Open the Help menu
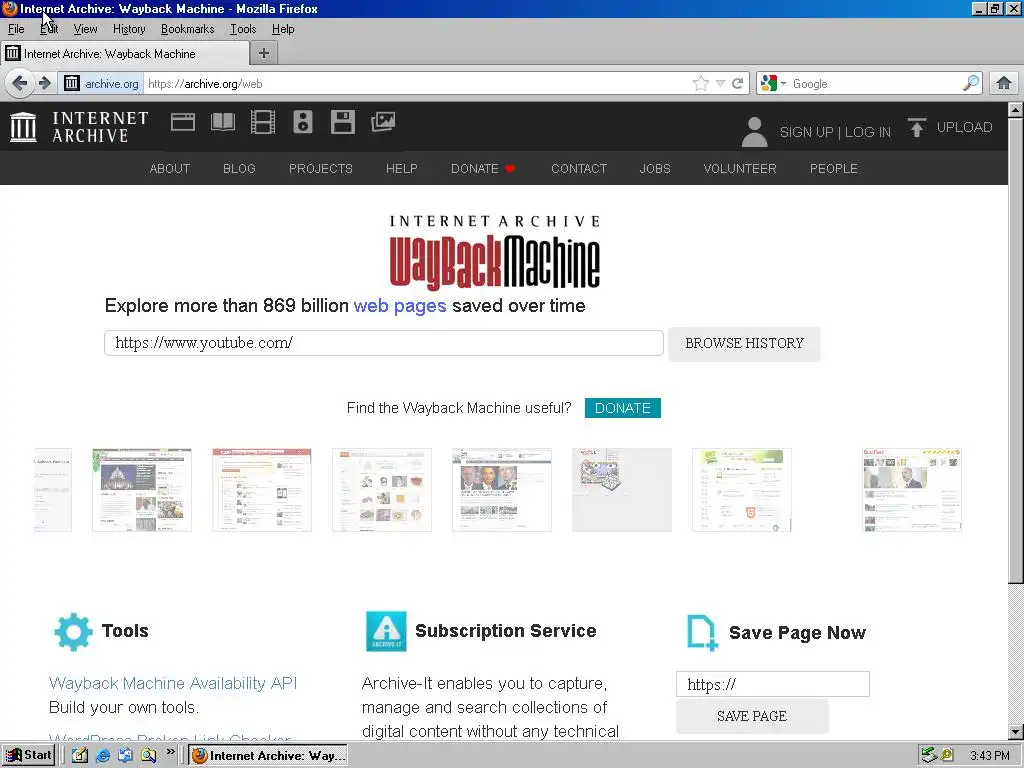The width and height of the screenshot is (1024, 768). click(x=283, y=29)
